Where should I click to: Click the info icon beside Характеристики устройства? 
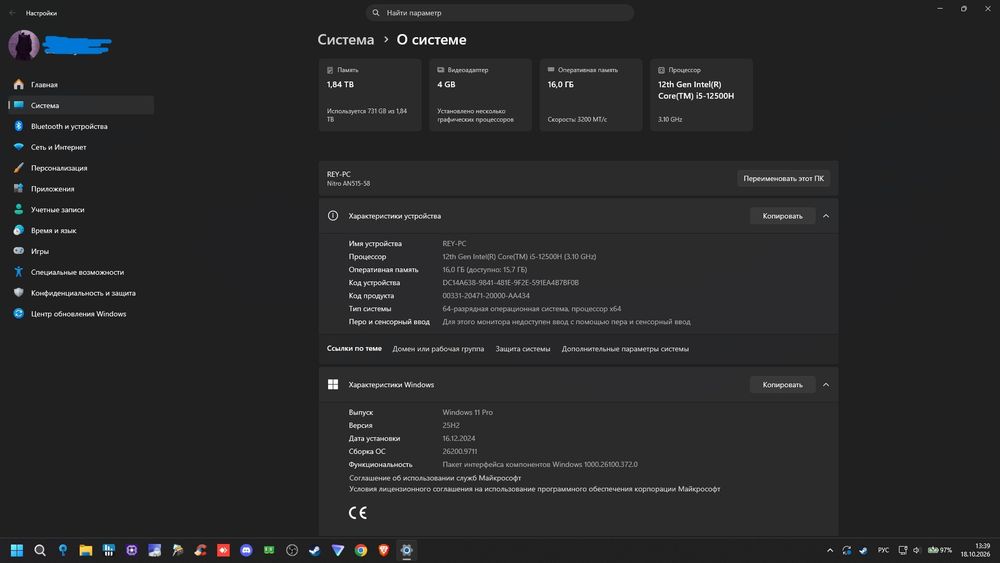point(333,216)
